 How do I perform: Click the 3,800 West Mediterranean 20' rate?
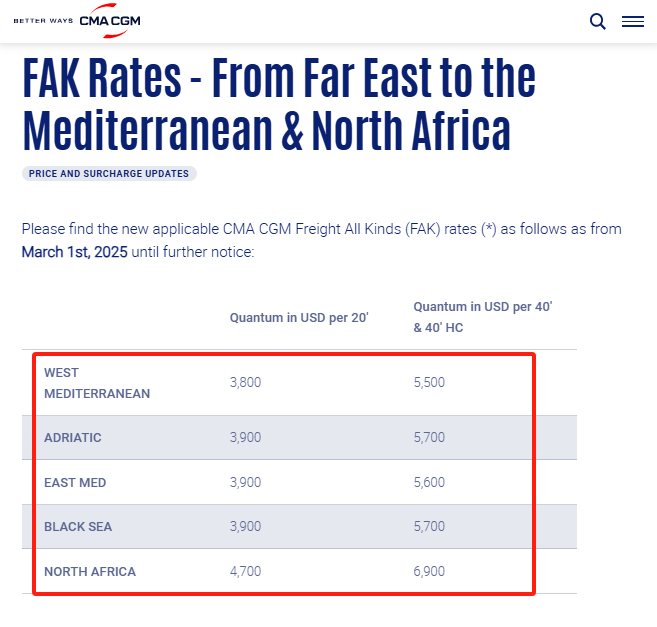(x=245, y=383)
